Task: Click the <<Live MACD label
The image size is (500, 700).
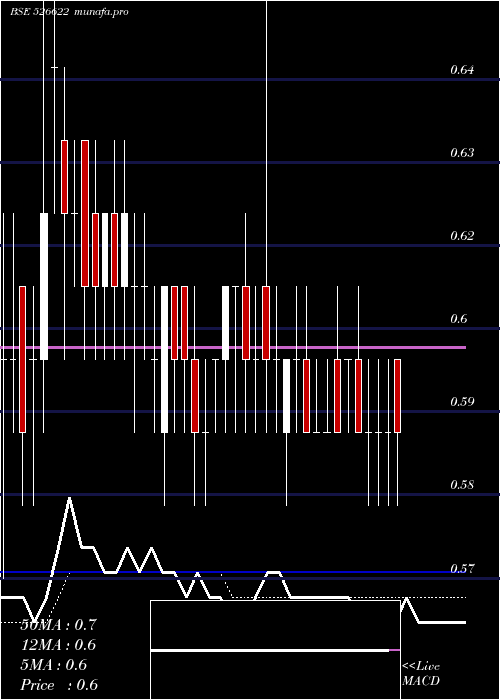Action: pos(421,674)
